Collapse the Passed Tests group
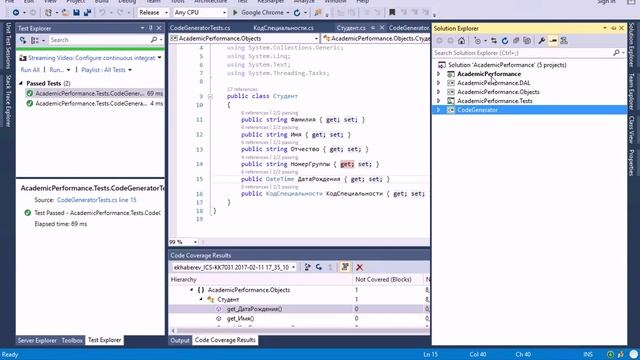640x360 pixels. [x=21, y=83]
